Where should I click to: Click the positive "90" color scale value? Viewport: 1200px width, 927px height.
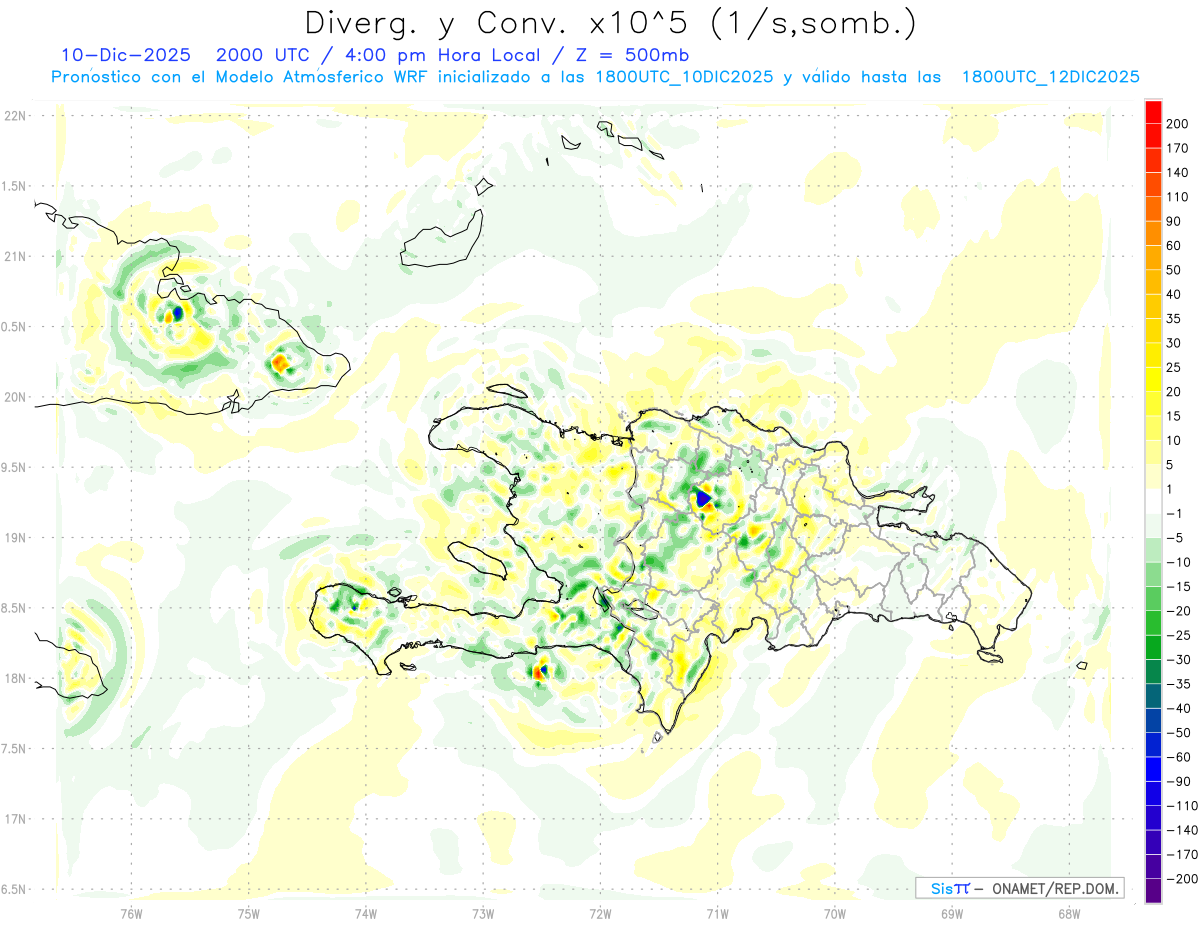[1174, 221]
